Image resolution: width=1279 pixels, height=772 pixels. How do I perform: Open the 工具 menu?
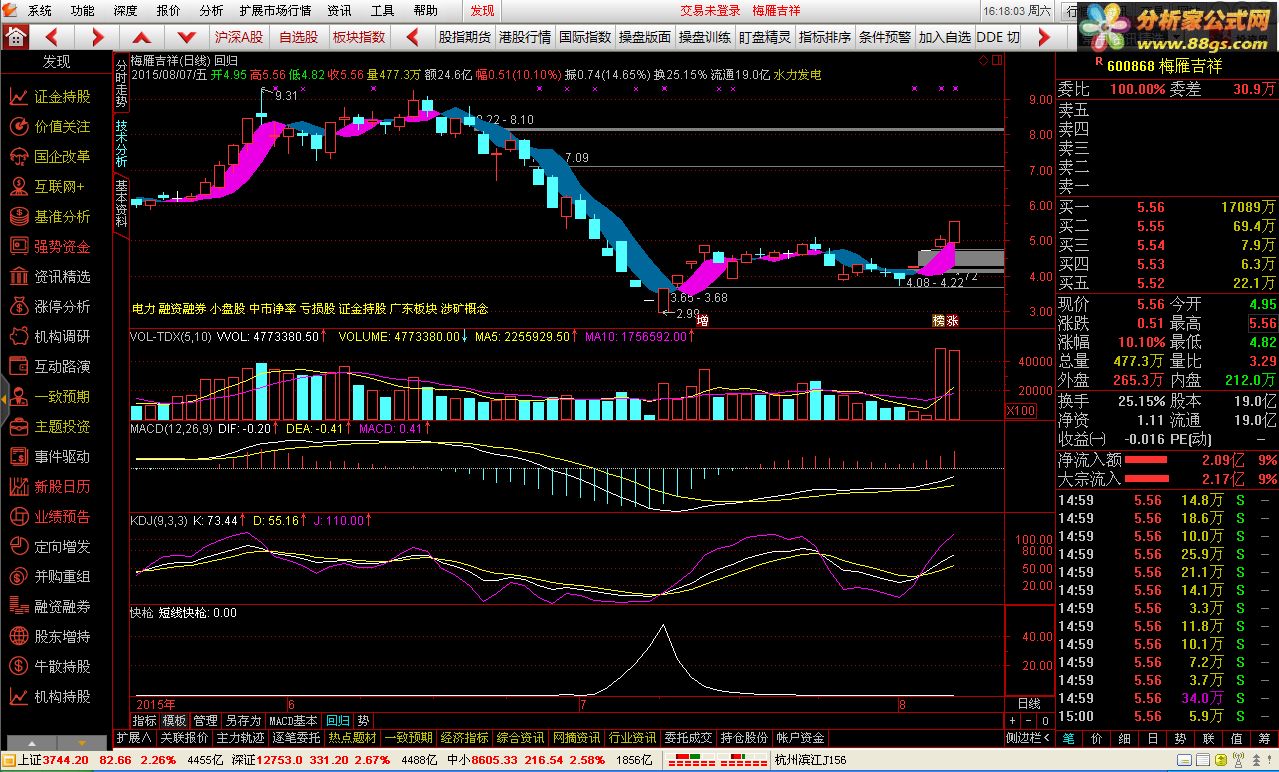(382, 11)
